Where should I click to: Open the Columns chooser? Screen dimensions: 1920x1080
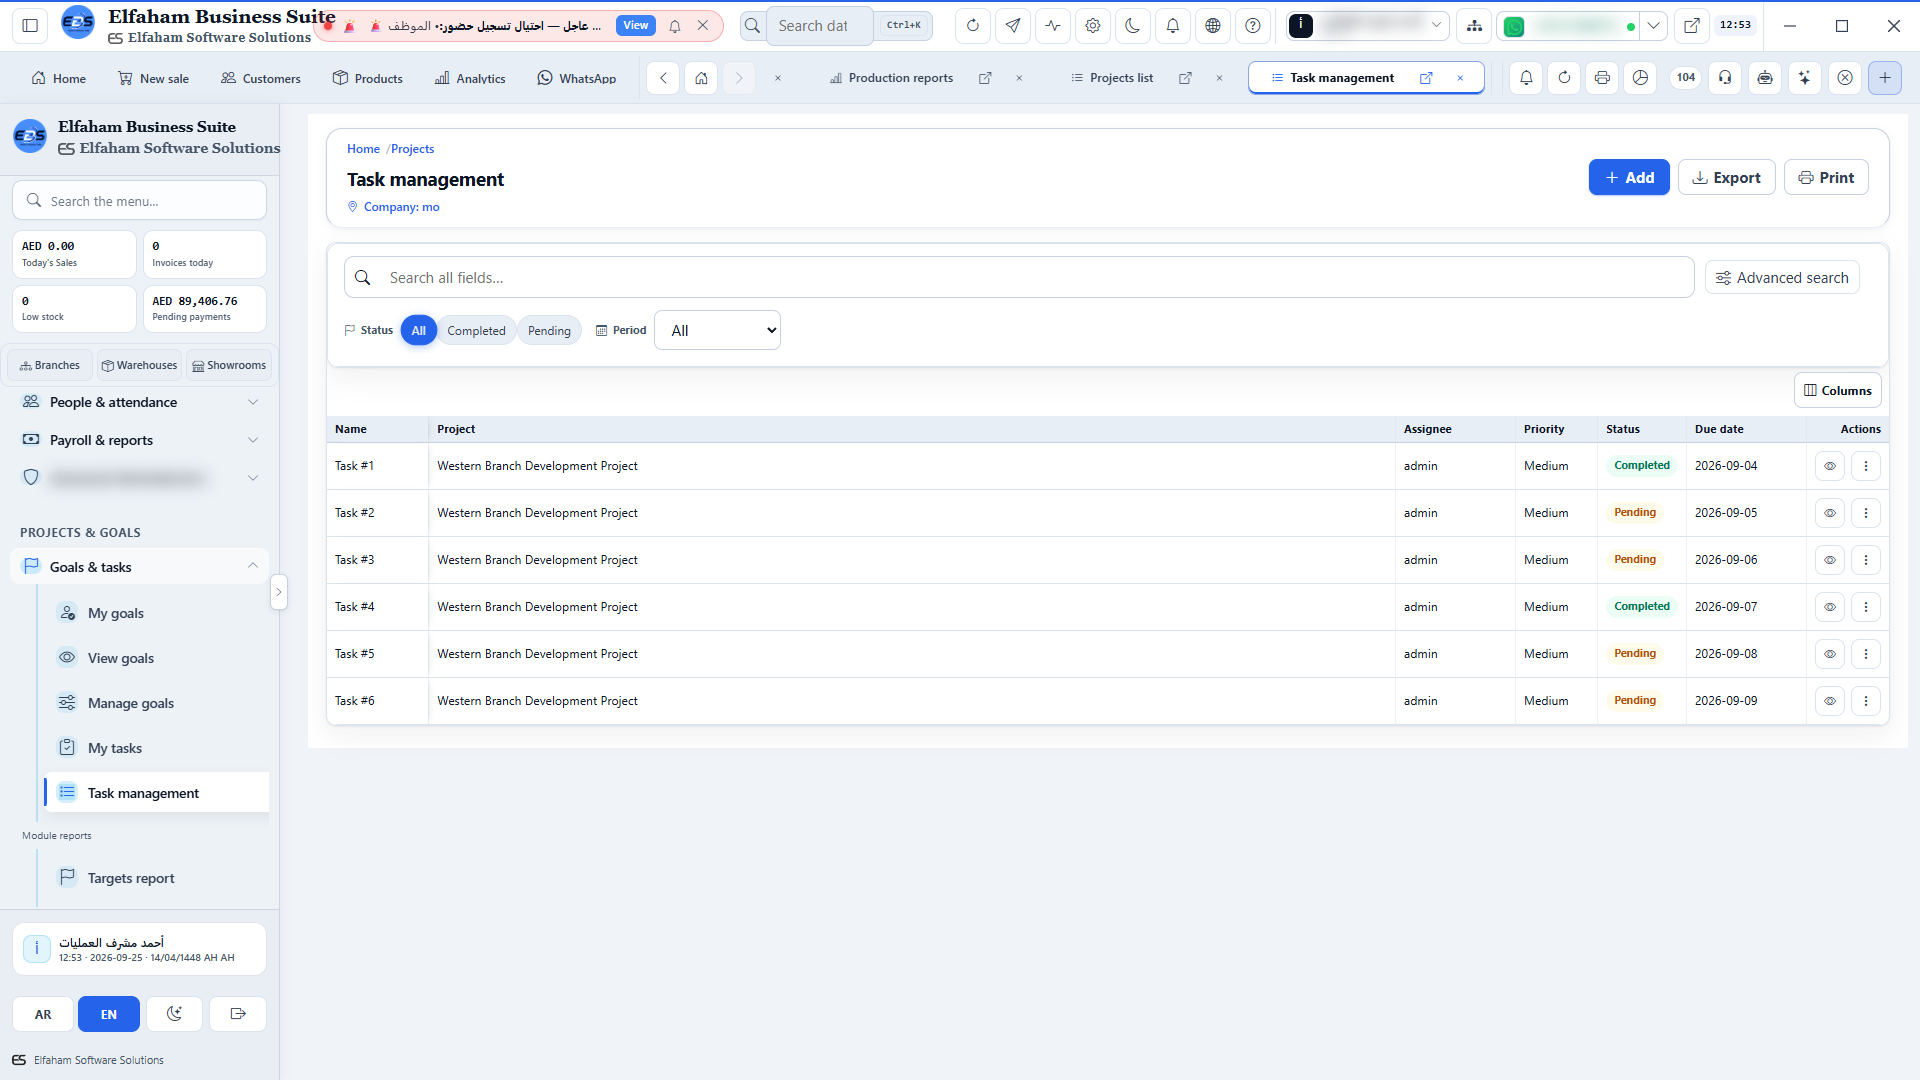click(1838, 391)
